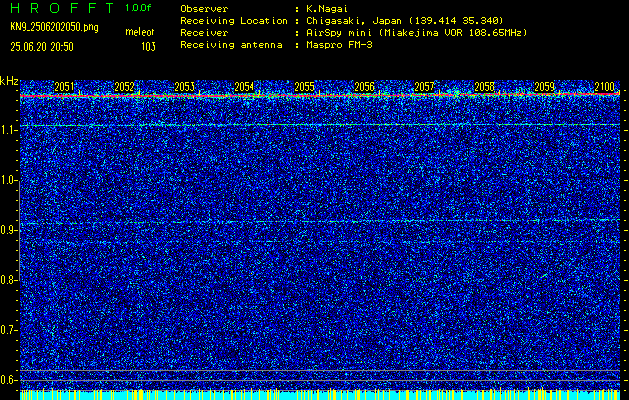Click the HROFFT title text
The height and width of the screenshot is (400, 629).
[x=62, y=8]
